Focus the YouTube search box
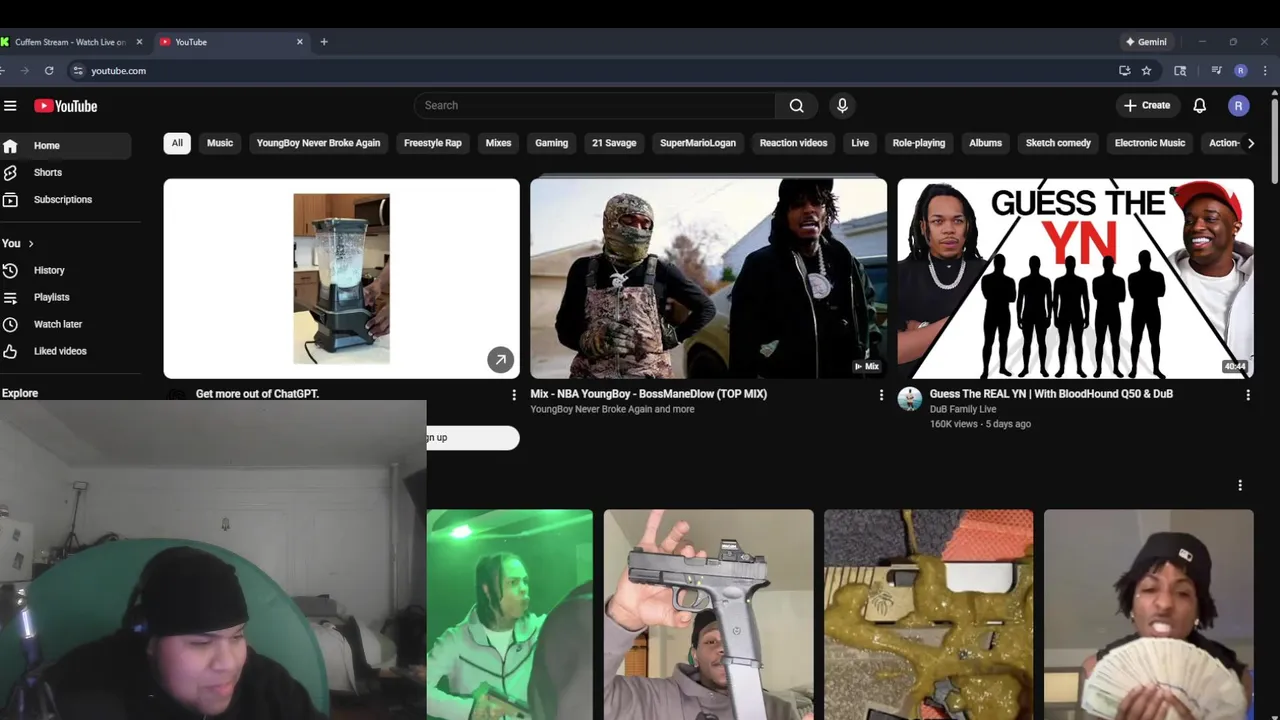Viewport: 1280px width, 720px height. 594,105
